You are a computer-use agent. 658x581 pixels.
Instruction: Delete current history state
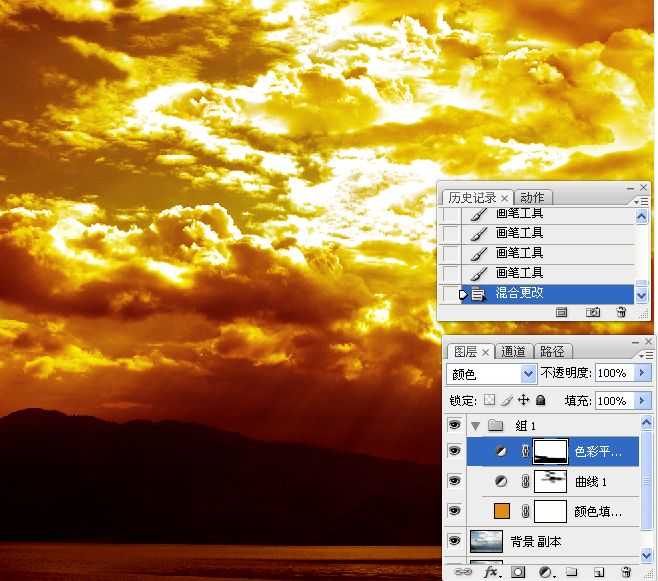pos(621,312)
